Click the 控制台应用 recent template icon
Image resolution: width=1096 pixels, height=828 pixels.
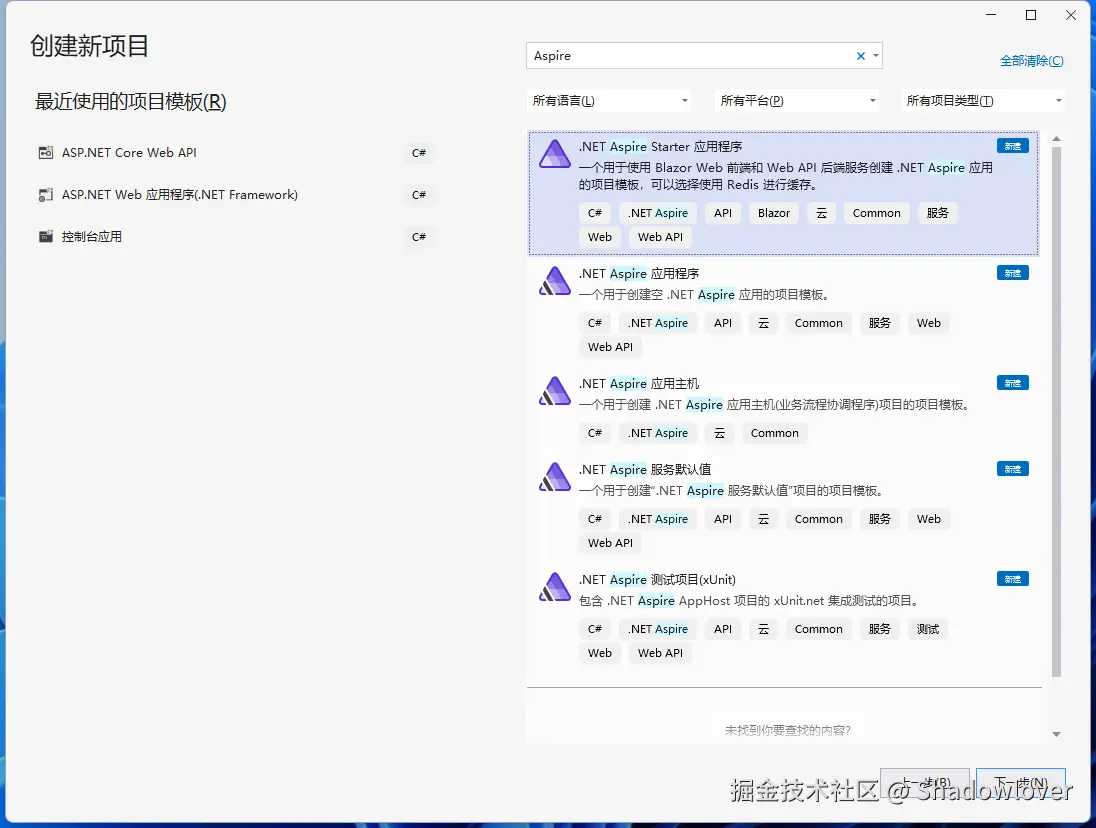45,236
